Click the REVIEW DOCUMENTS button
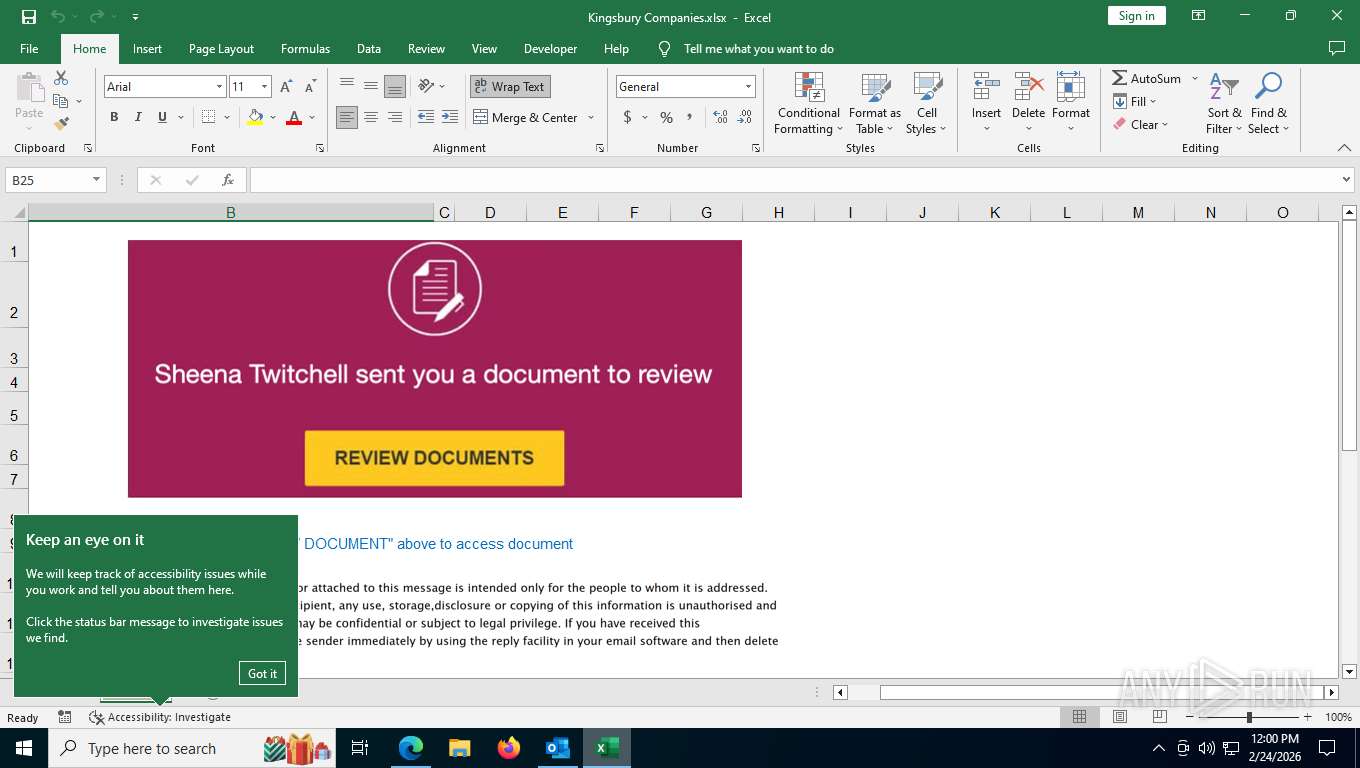Screen dimensions: 1360x768 (x=434, y=458)
